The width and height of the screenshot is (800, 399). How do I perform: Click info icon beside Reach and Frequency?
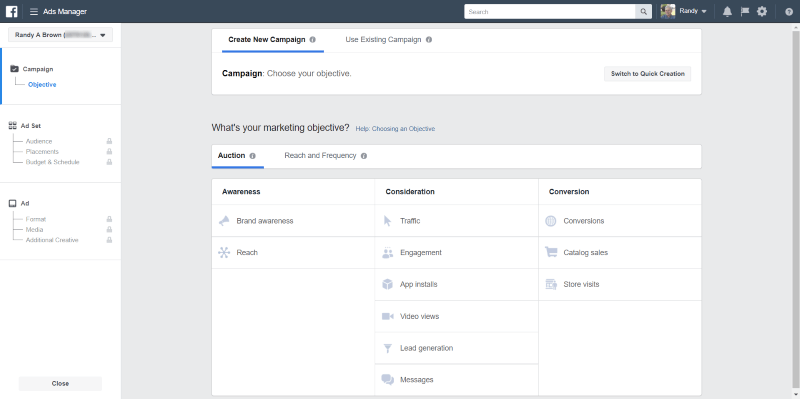point(364,156)
